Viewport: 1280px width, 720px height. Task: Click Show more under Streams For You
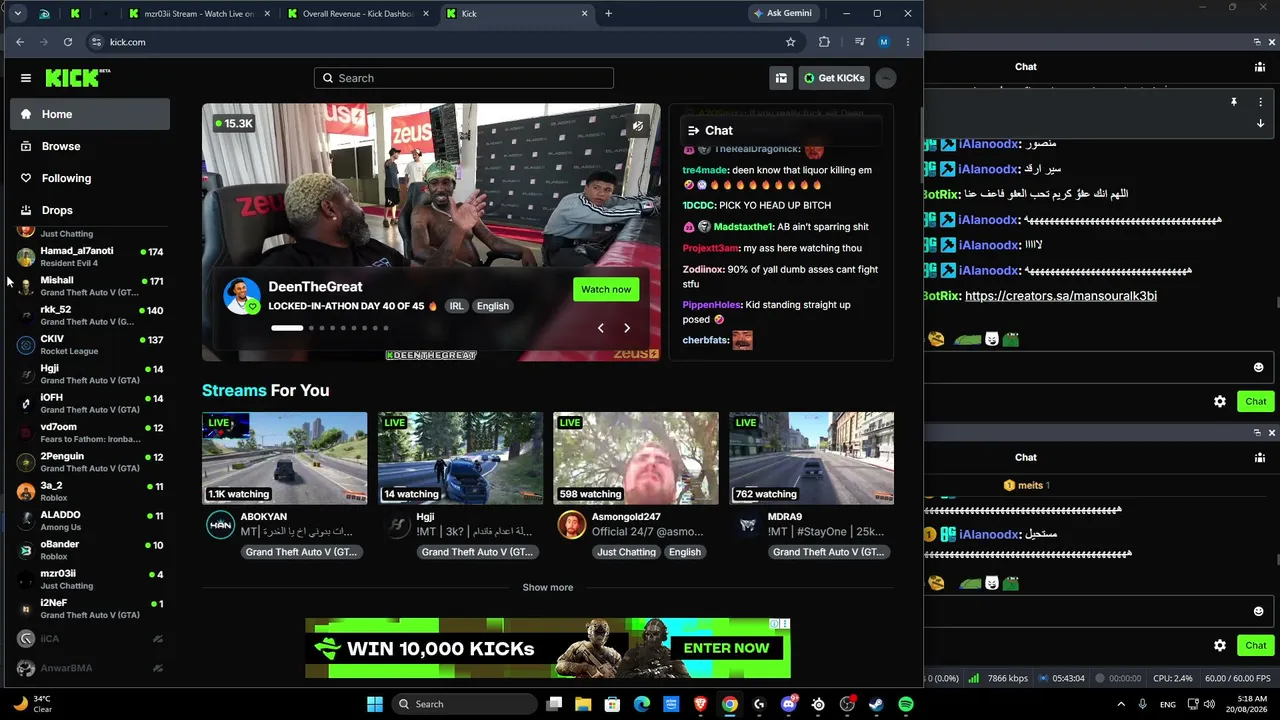coord(548,587)
